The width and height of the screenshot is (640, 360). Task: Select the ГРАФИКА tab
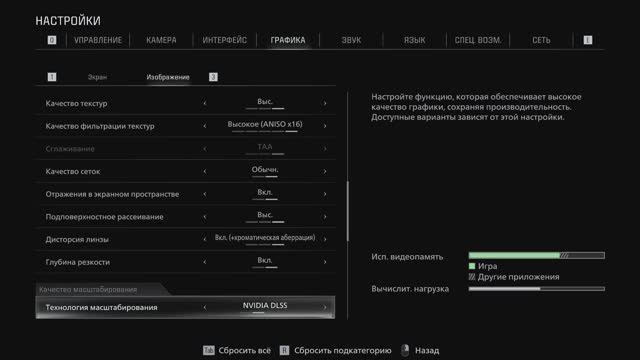(288, 40)
